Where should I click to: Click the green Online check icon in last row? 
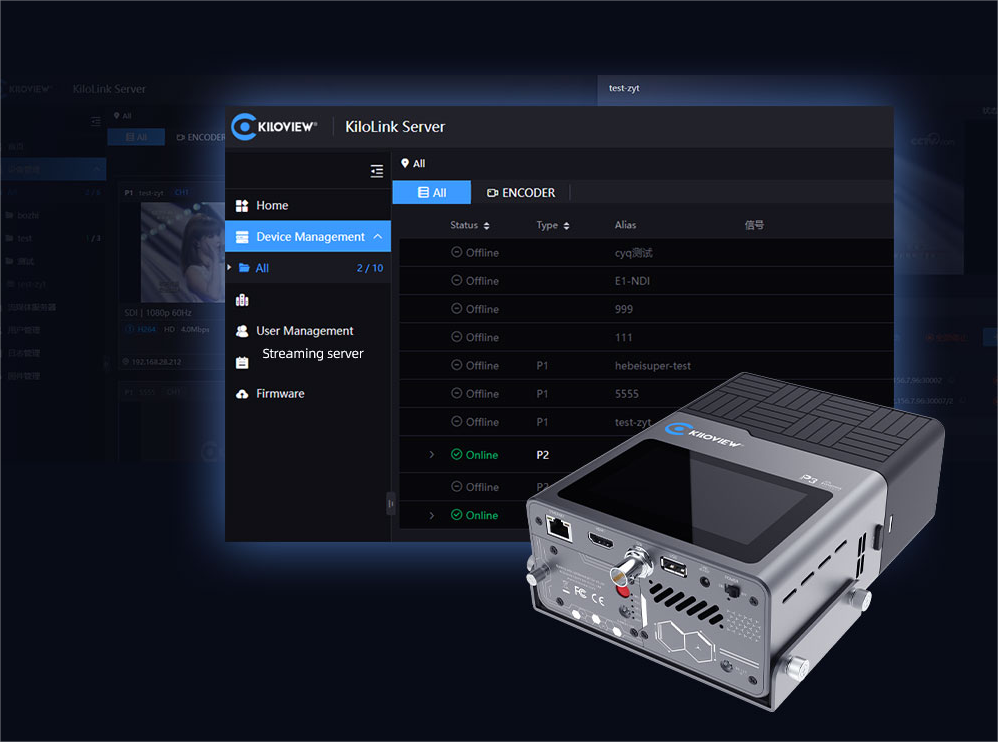(x=456, y=515)
